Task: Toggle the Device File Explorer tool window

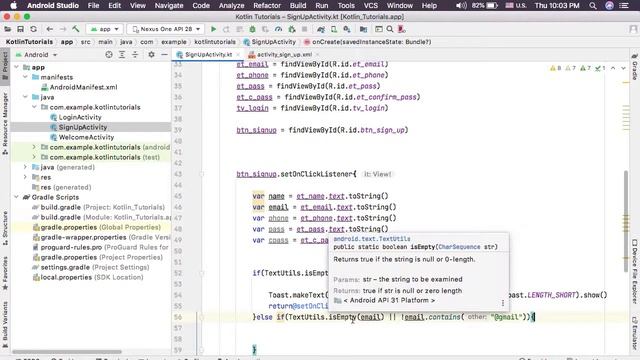Action: (x=635, y=271)
